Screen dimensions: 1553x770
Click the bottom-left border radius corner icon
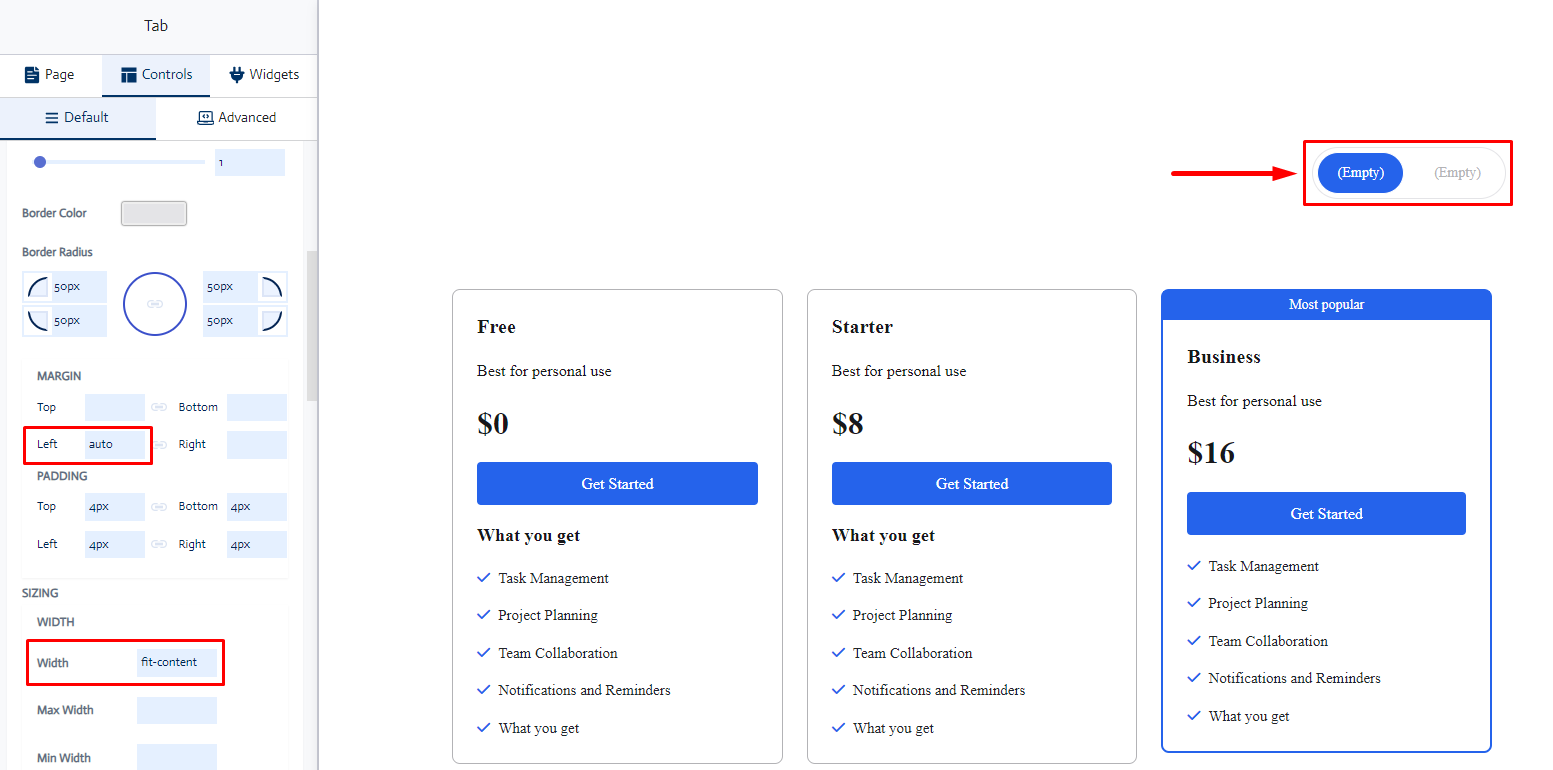(x=38, y=321)
